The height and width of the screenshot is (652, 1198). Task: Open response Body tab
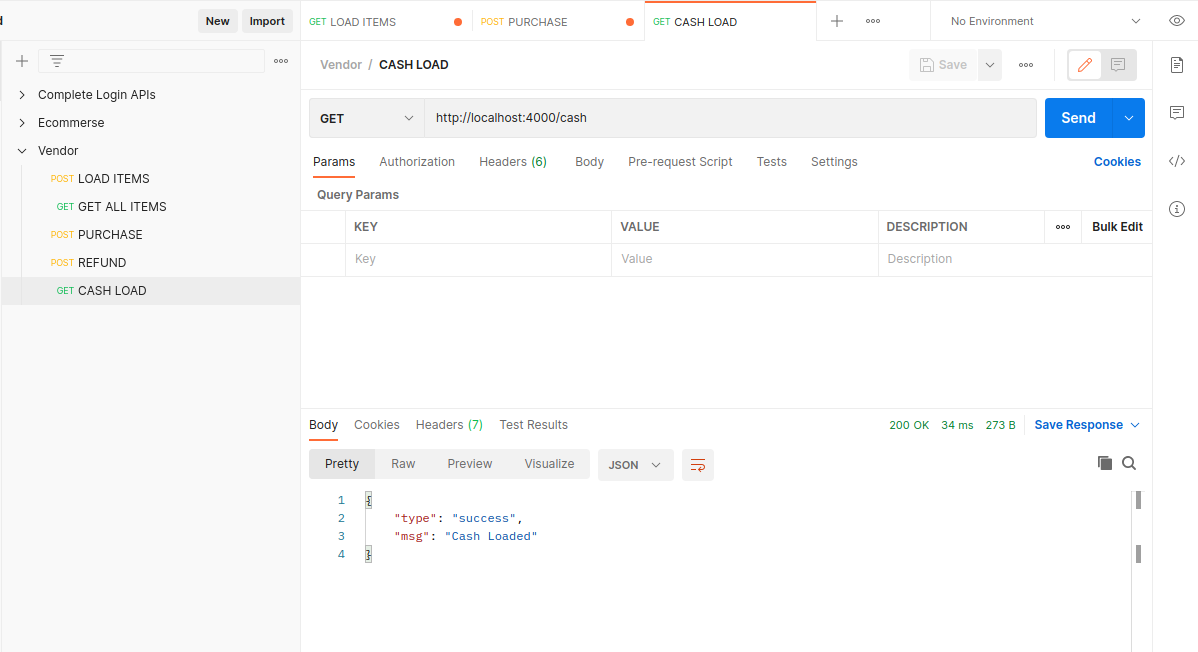click(323, 425)
